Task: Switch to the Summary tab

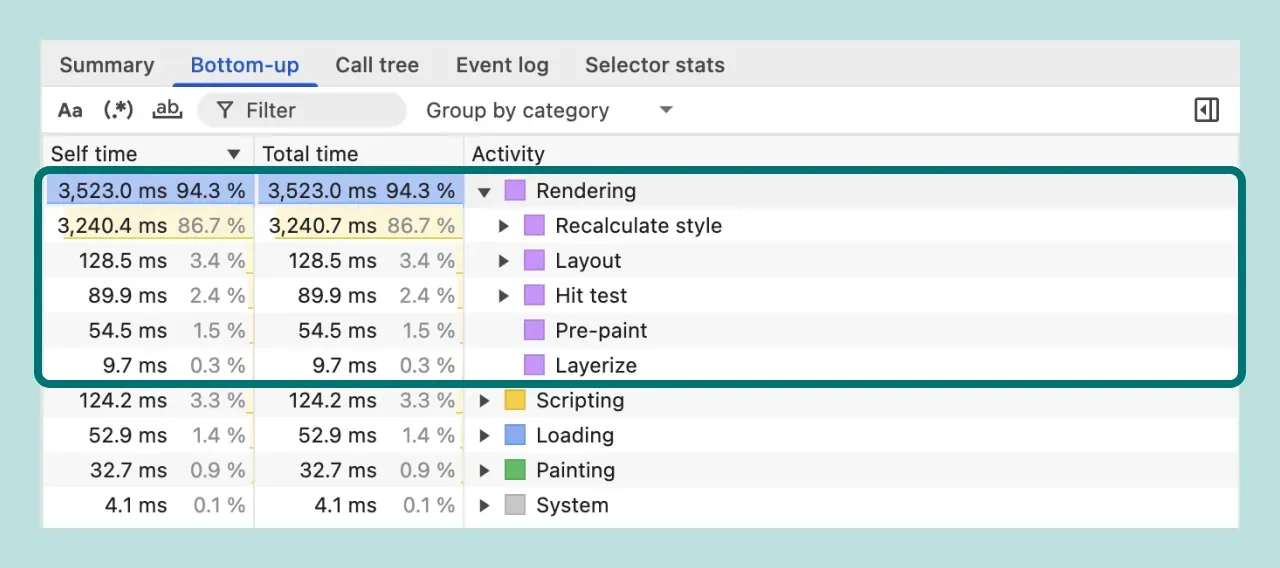Action: 107,65
